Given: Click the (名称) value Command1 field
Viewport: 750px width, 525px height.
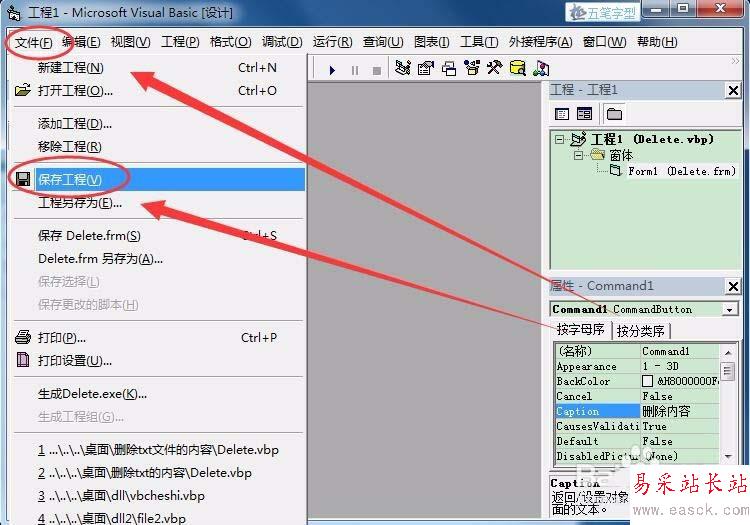Looking at the screenshot, I should 680,351.
